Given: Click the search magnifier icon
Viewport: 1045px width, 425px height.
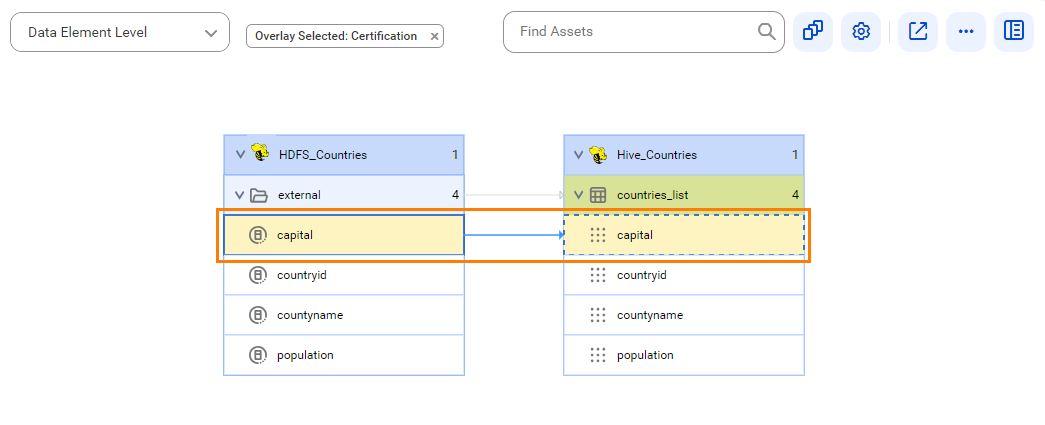Looking at the screenshot, I should pyautogui.click(x=766, y=31).
